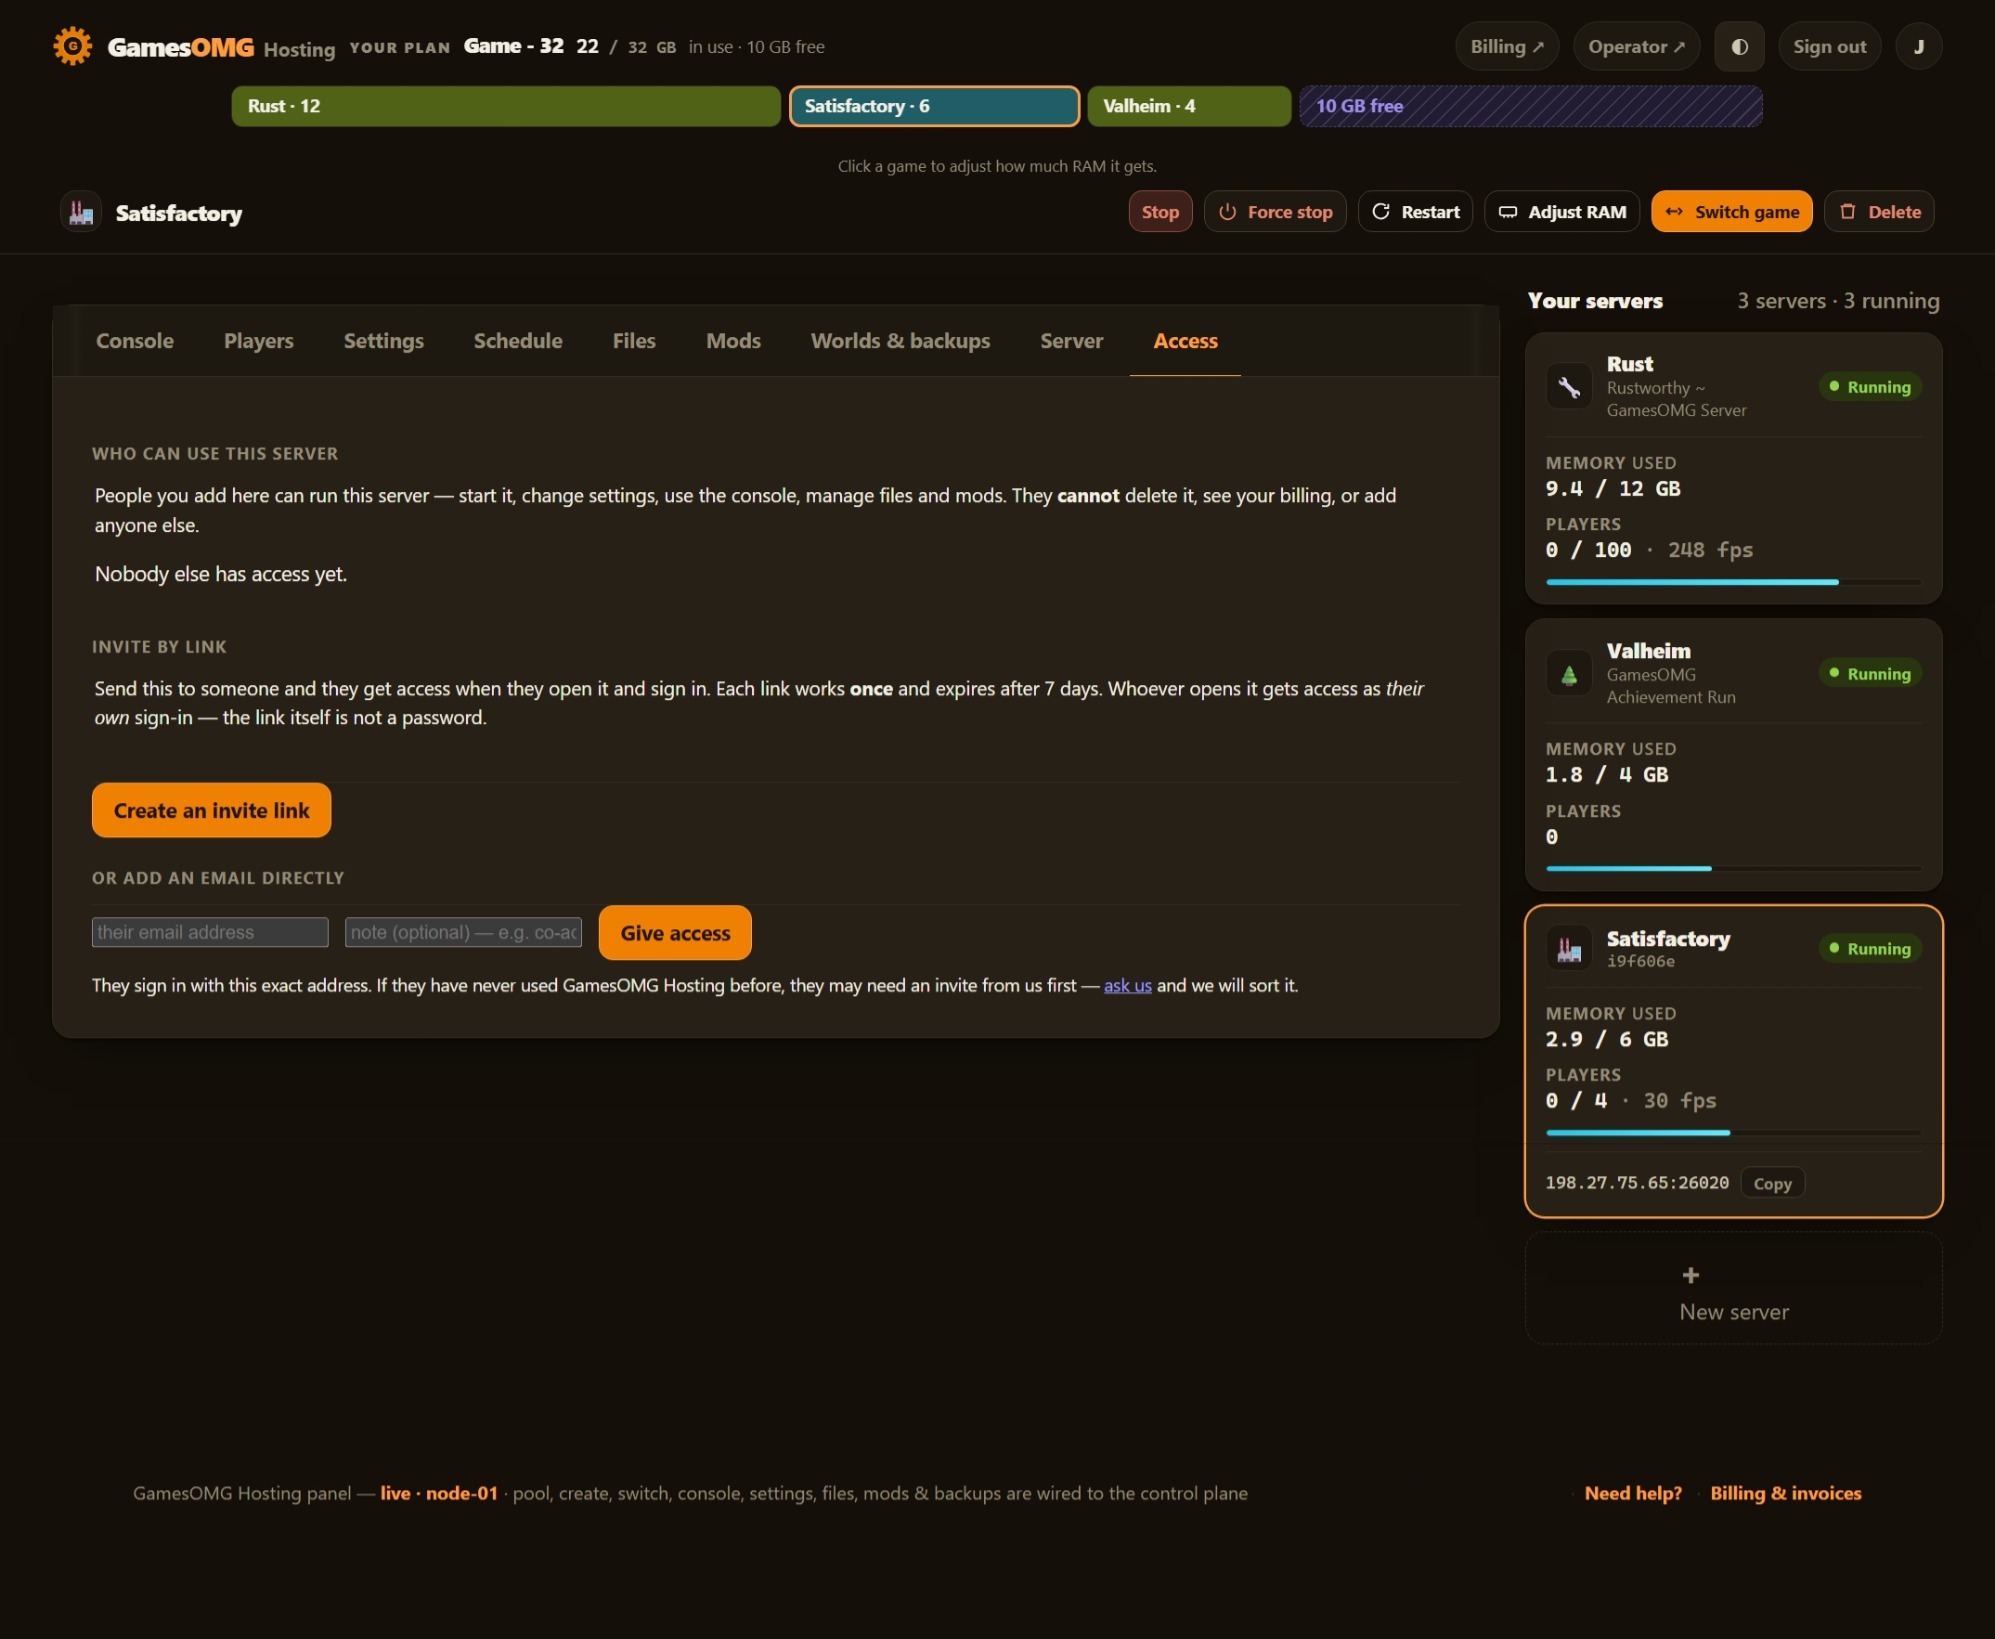Switch to the Worlds & backups tab
The width and height of the screenshot is (1995, 1639).
coord(900,341)
